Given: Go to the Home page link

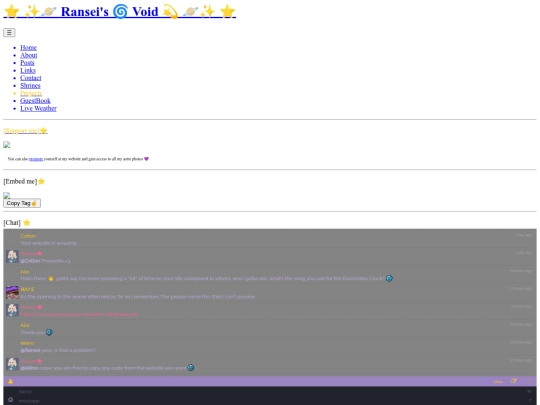Looking at the screenshot, I should pyautogui.click(x=28, y=48).
